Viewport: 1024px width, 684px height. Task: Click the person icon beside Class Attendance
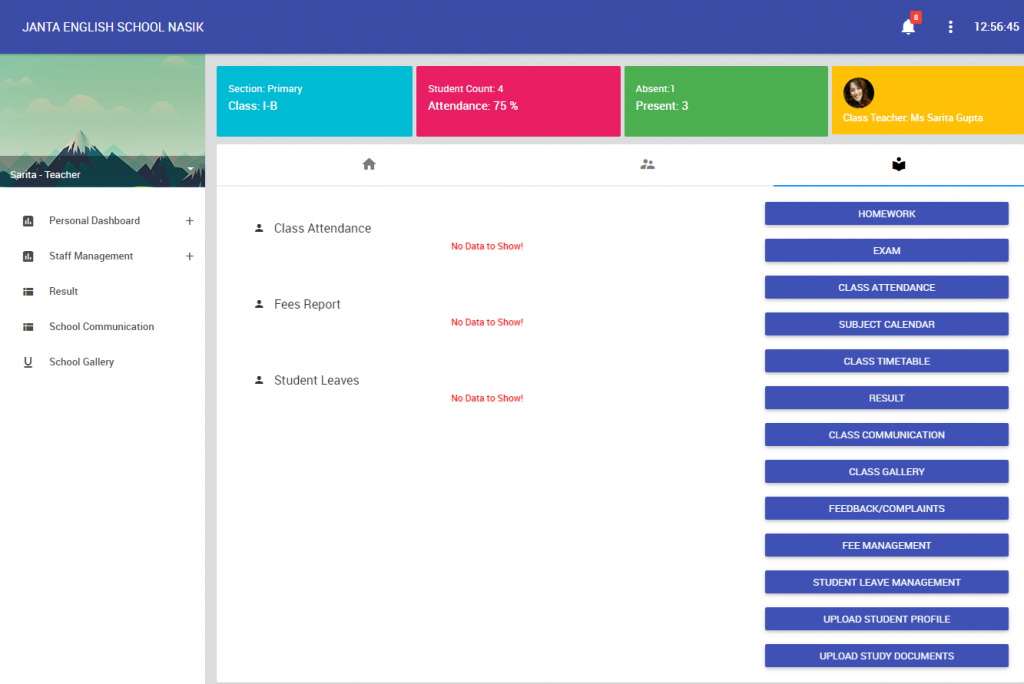coord(259,228)
